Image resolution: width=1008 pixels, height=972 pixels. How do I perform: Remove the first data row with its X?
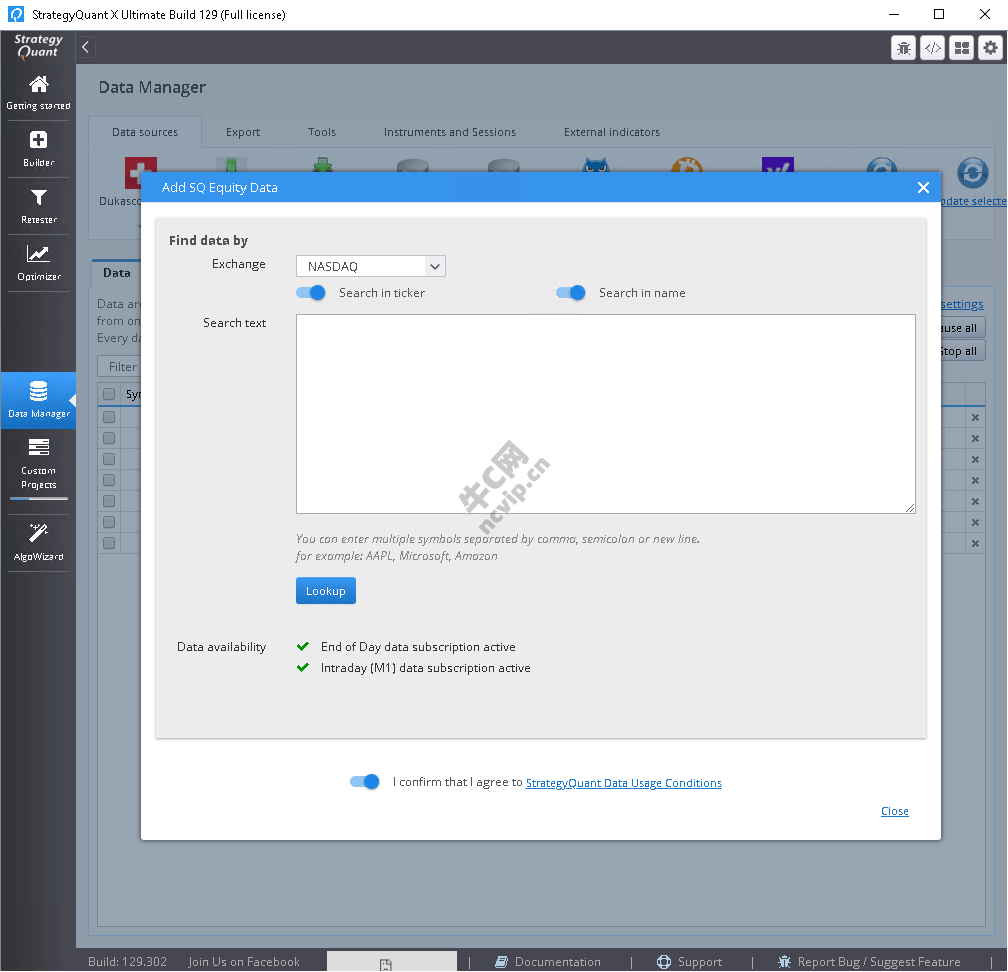pos(975,417)
